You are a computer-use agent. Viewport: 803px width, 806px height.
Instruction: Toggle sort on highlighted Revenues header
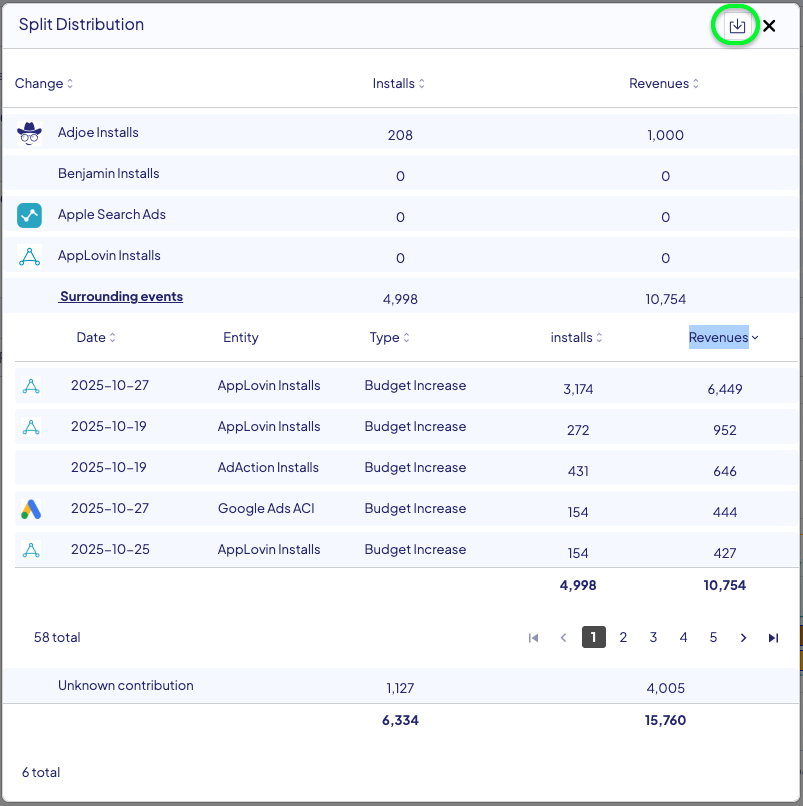pyautogui.click(x=723, y=338)
